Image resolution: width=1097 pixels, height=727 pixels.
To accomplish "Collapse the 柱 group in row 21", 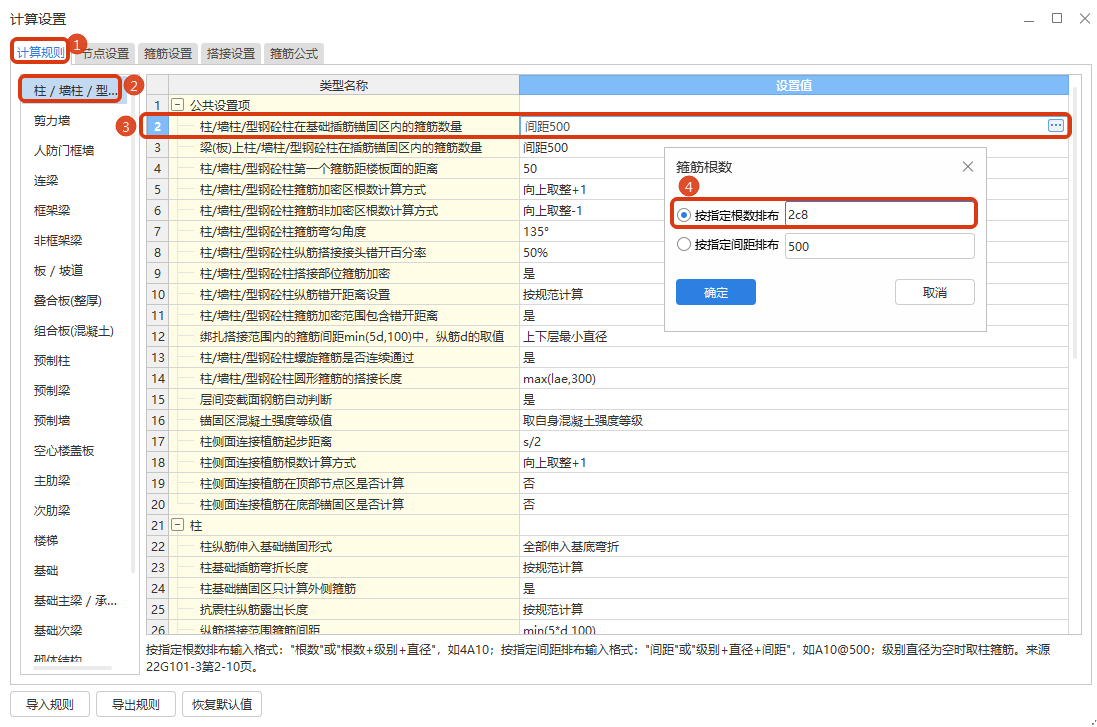I will [178, 525].
